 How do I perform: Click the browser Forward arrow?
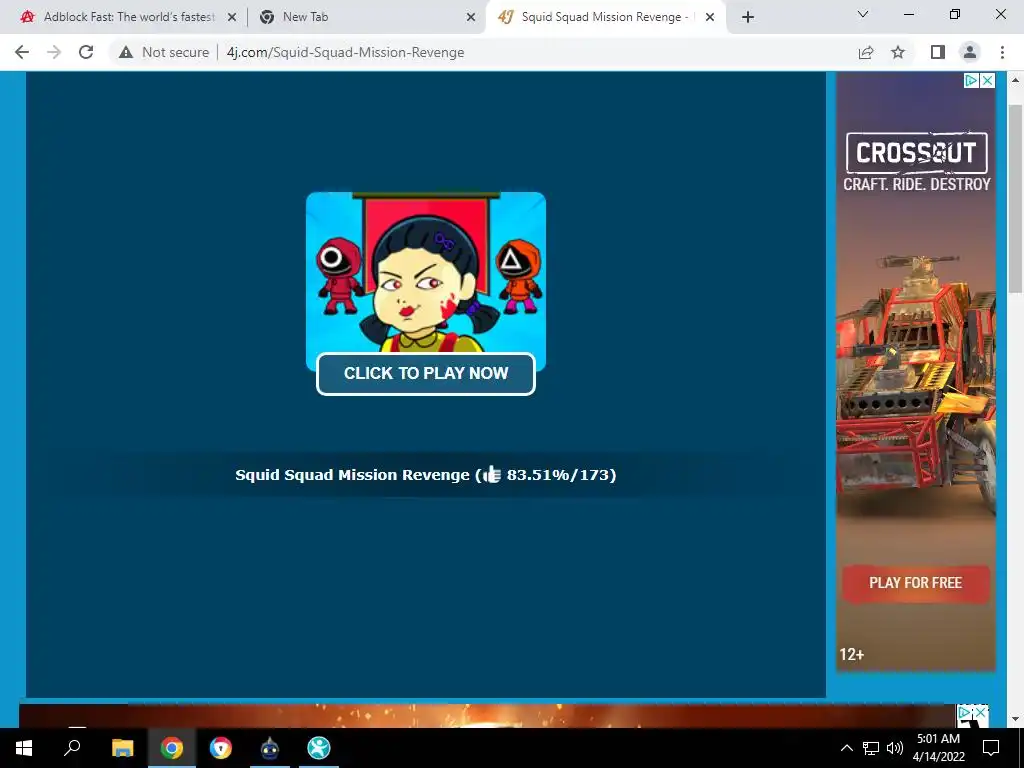point(54,52)
